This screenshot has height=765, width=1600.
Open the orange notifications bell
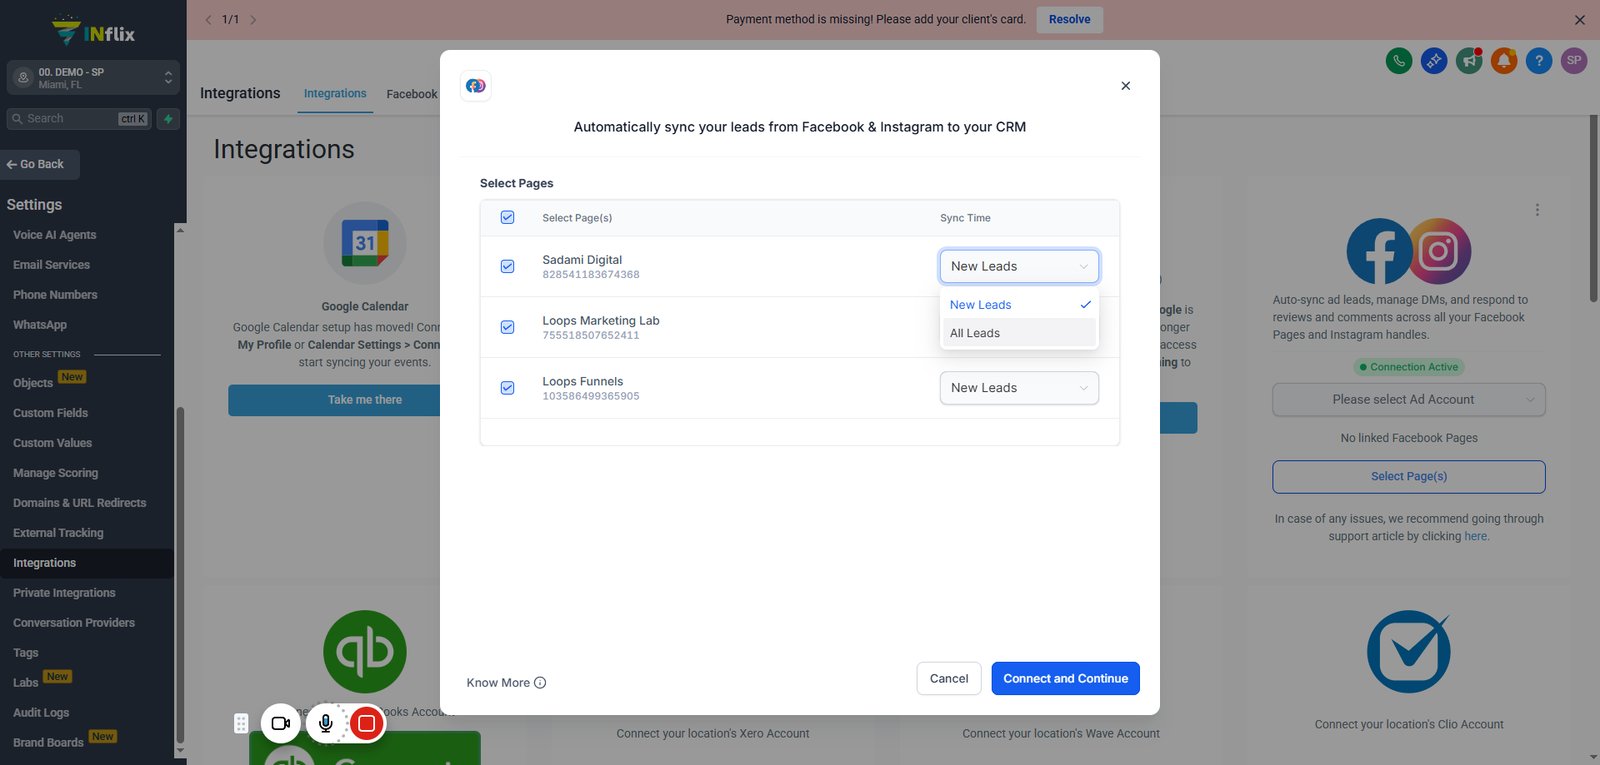(x=1504, y=61)
